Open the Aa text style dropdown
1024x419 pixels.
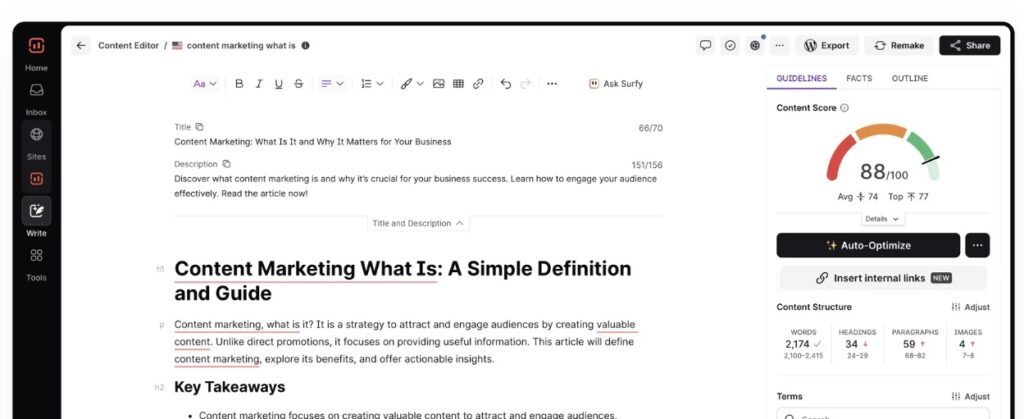(x=204, y=84)
